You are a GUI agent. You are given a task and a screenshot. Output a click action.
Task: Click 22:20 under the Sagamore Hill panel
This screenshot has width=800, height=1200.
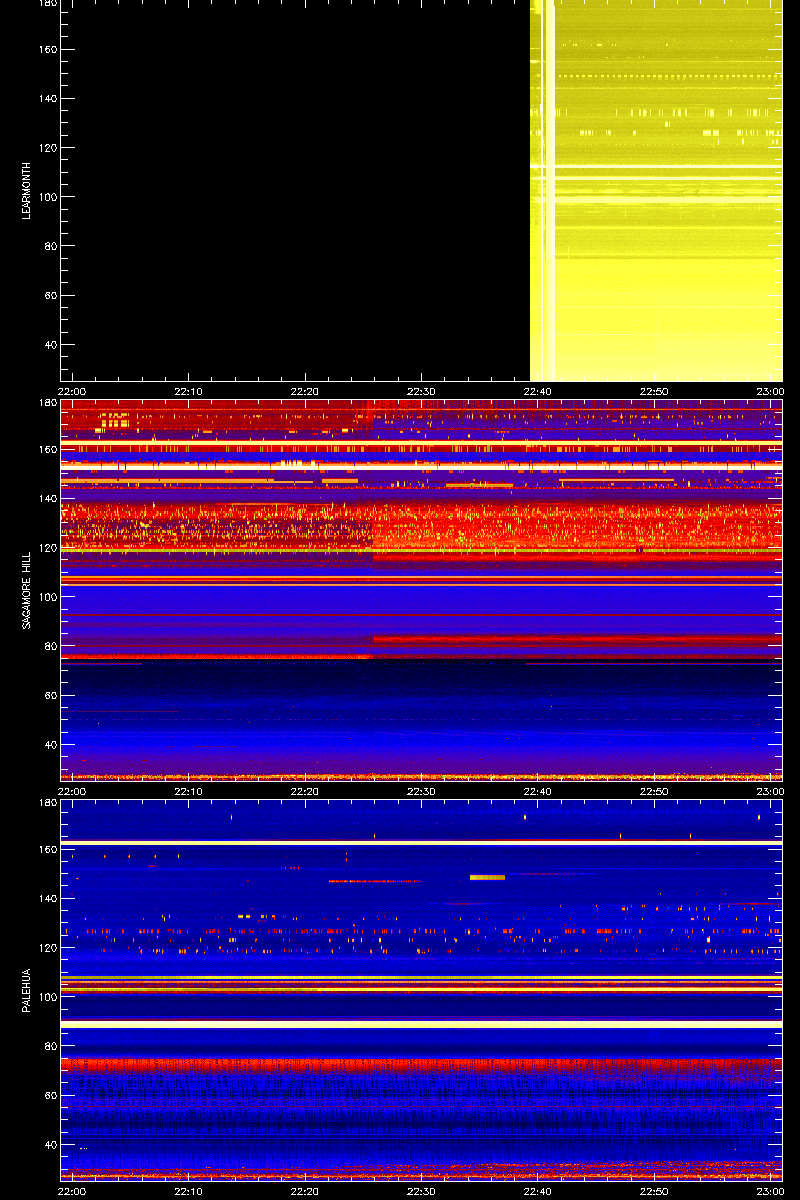(x=305, y=791)
